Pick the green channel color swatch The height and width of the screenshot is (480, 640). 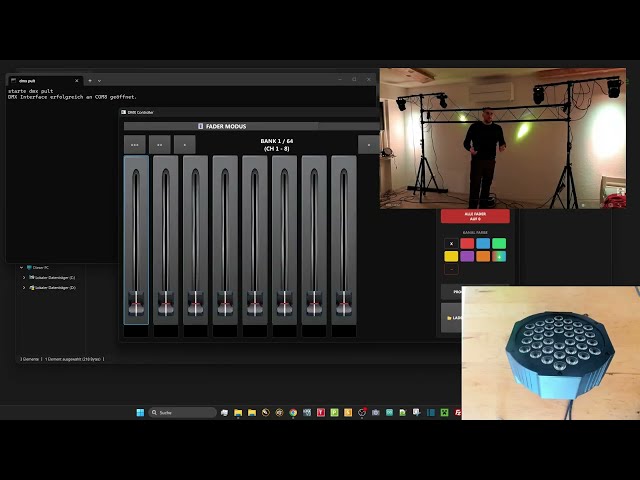(x=499, y=244)
